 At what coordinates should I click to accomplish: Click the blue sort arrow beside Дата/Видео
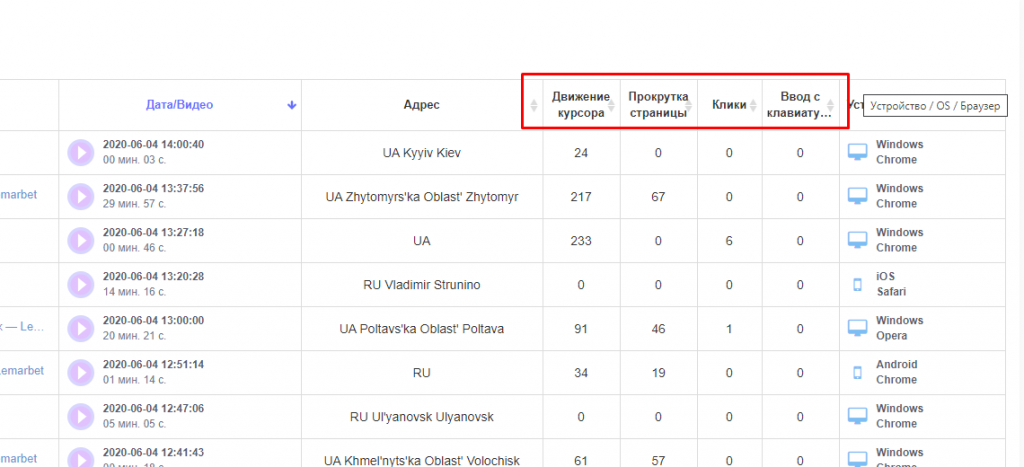pyautogui.click(x=292, y=105)
